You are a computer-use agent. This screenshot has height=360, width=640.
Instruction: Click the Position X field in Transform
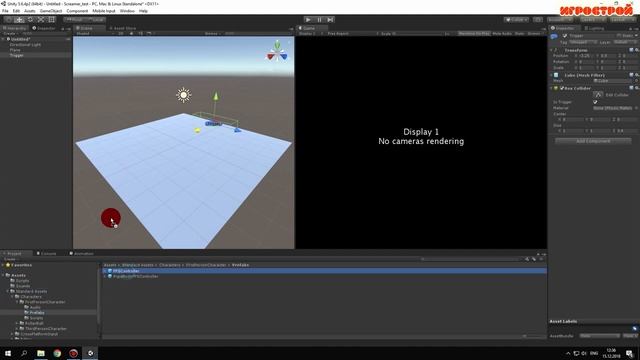[586, 56]
